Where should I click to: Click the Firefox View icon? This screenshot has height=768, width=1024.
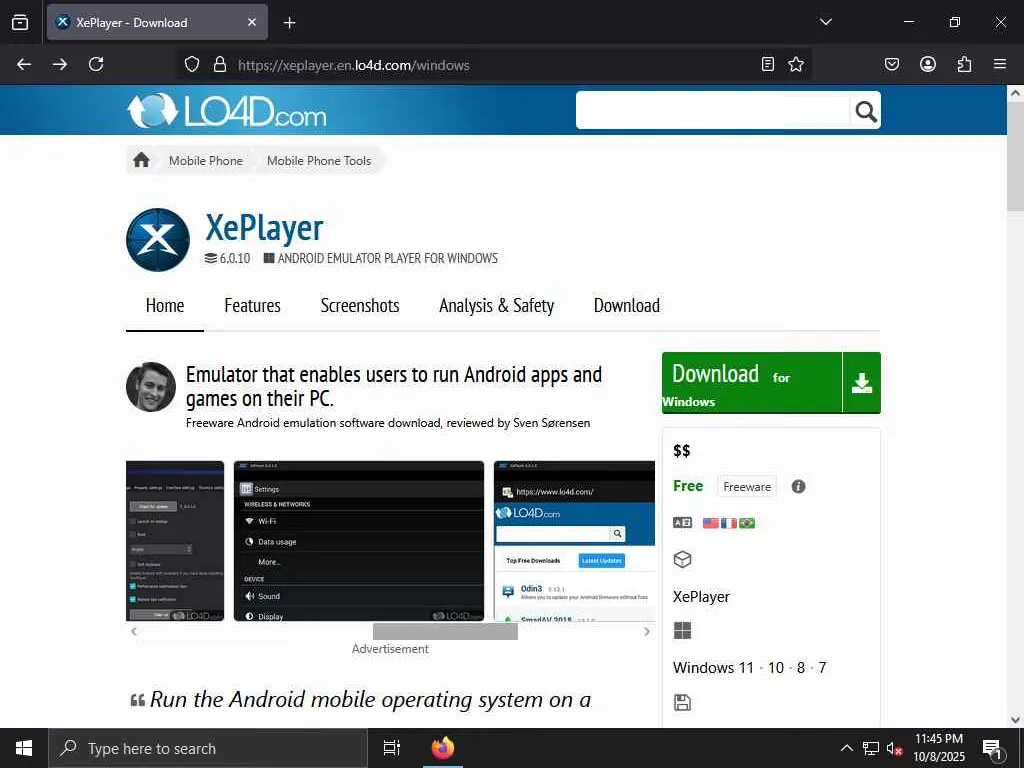tap(20, 22)
